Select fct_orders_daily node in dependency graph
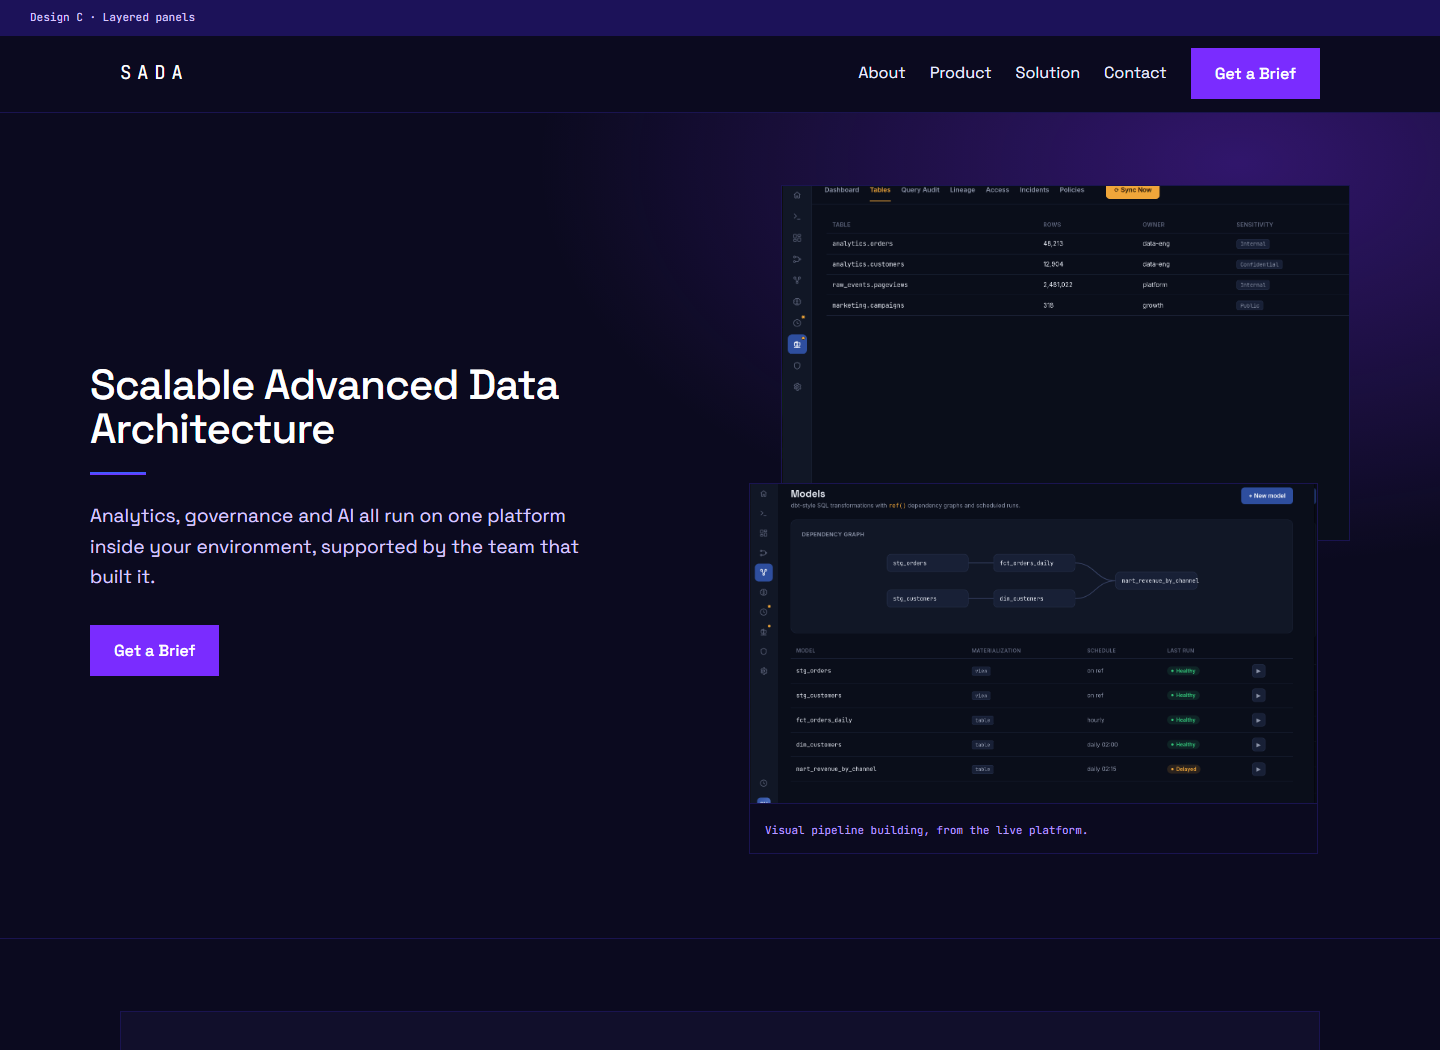 point(1035,563)
